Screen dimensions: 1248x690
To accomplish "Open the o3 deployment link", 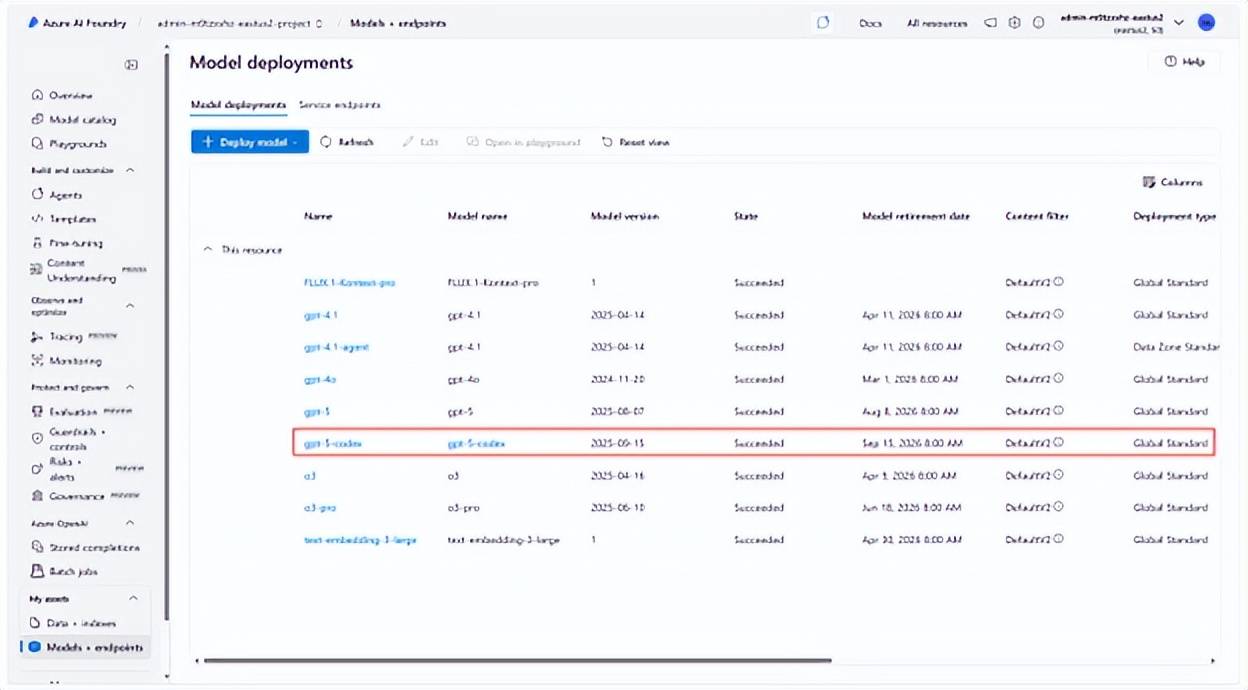I will (310, 476).
